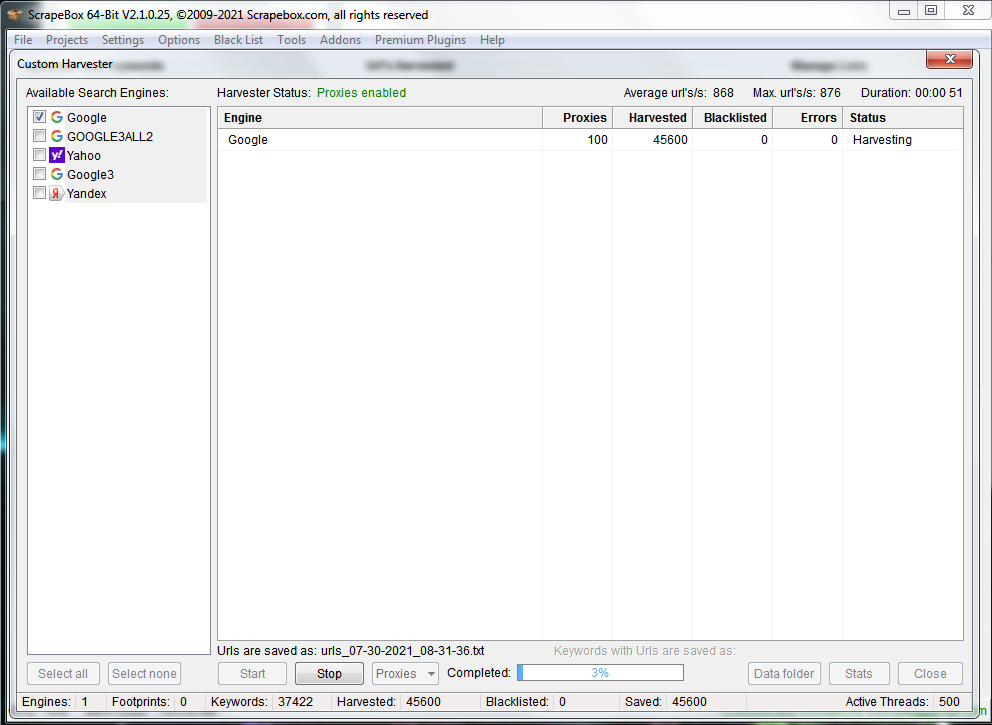
Task: Open the Projects menu
Action: 66,40
